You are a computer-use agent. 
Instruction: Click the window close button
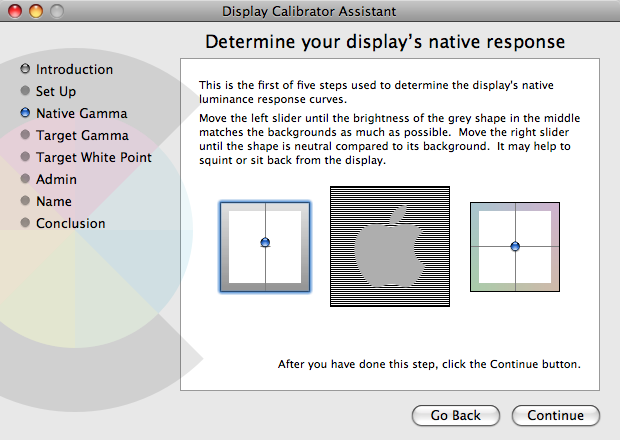click(x=14, y=12)
